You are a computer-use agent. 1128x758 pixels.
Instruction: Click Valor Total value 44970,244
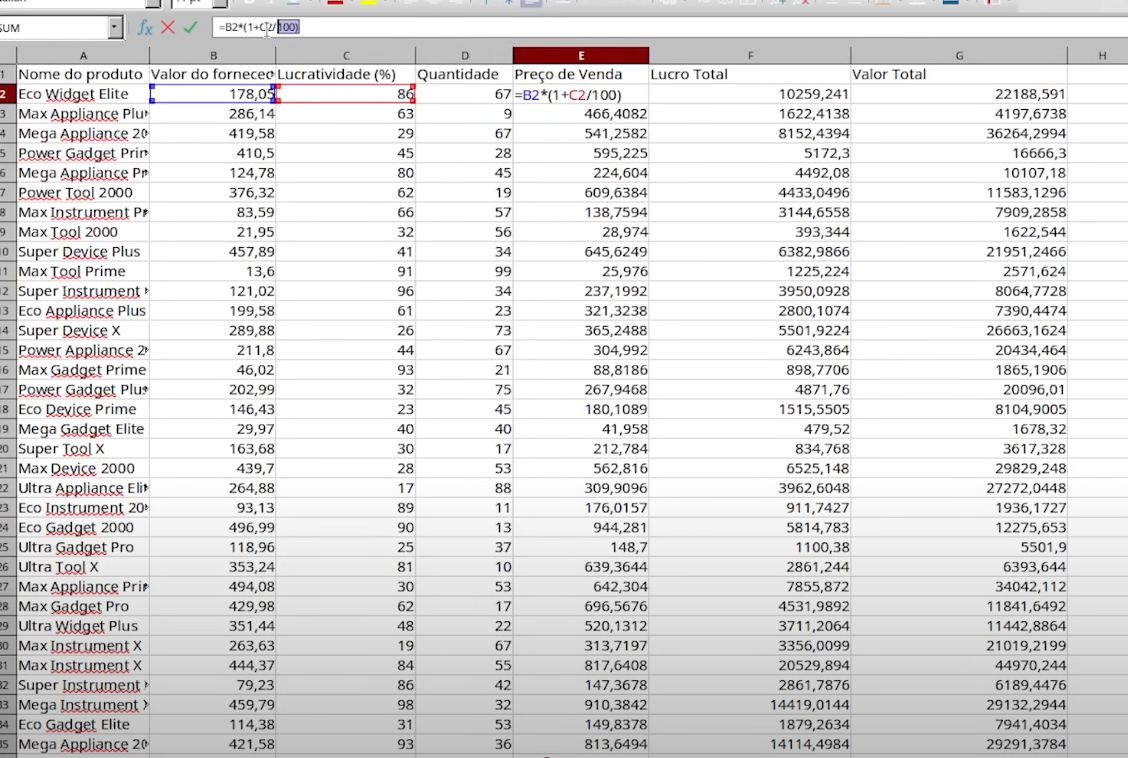click(959, 665)
